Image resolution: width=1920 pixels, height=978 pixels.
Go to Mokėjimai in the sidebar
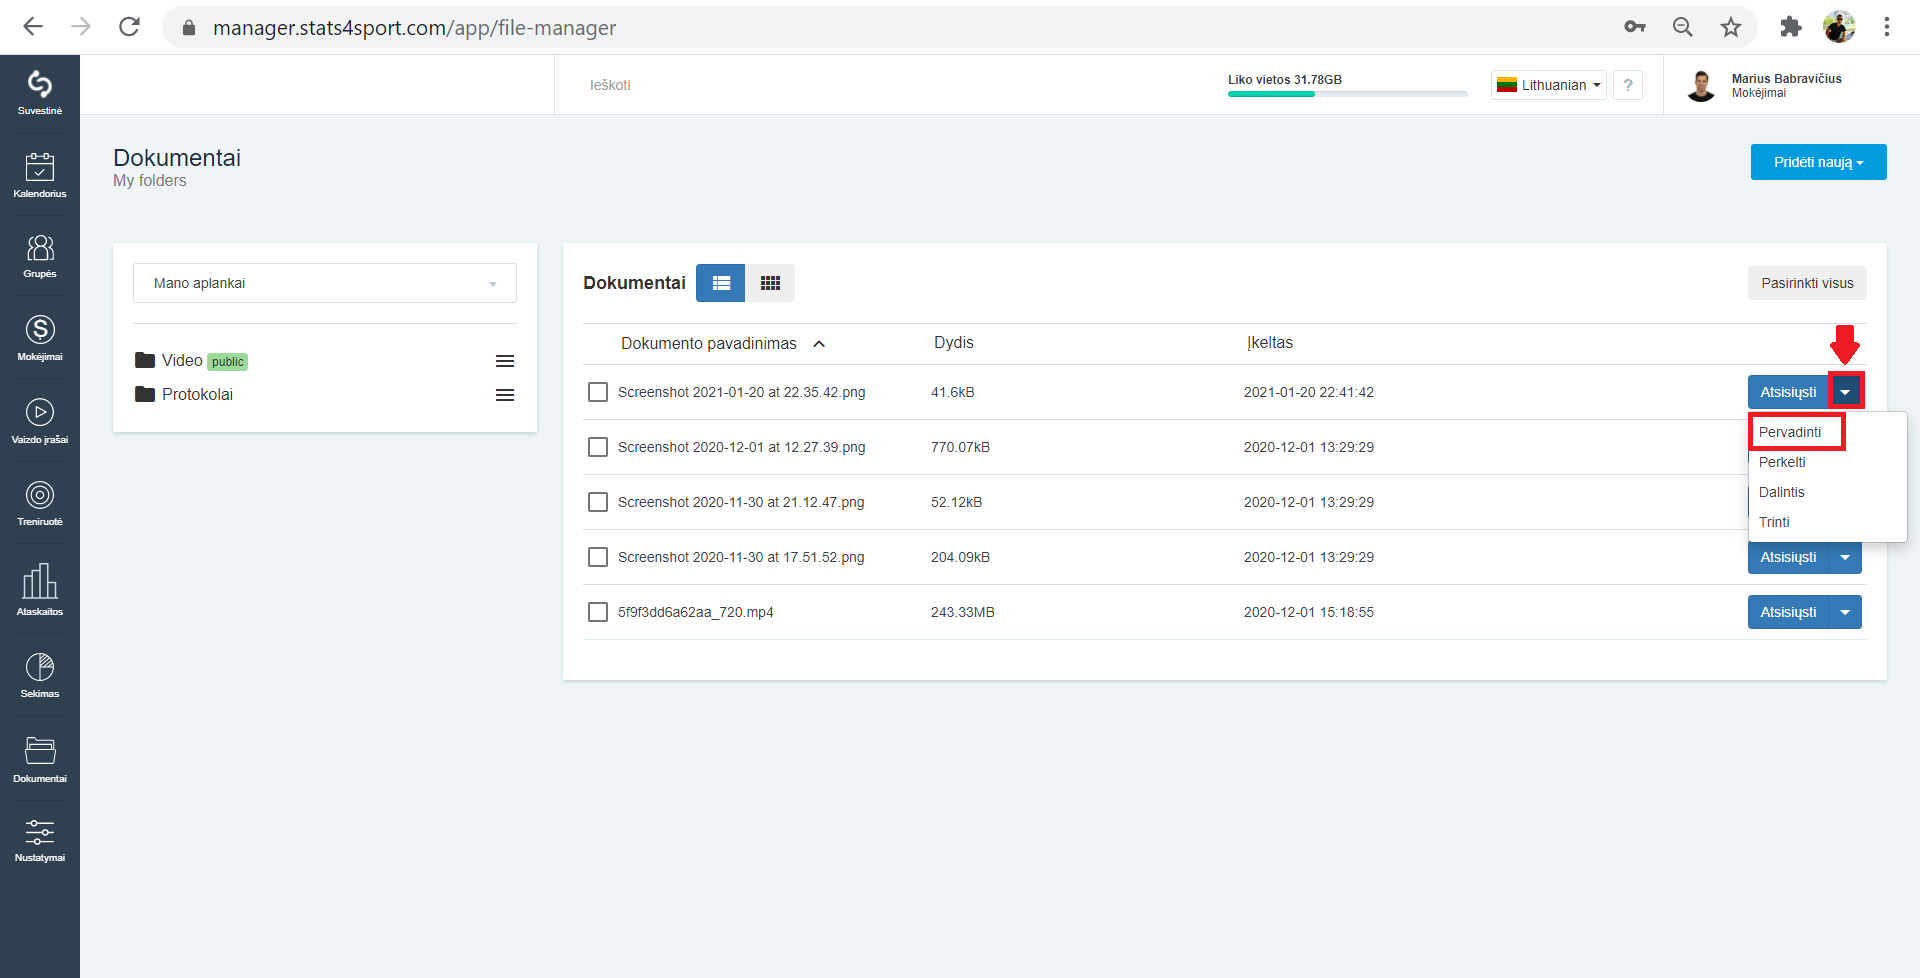point(40,338)
